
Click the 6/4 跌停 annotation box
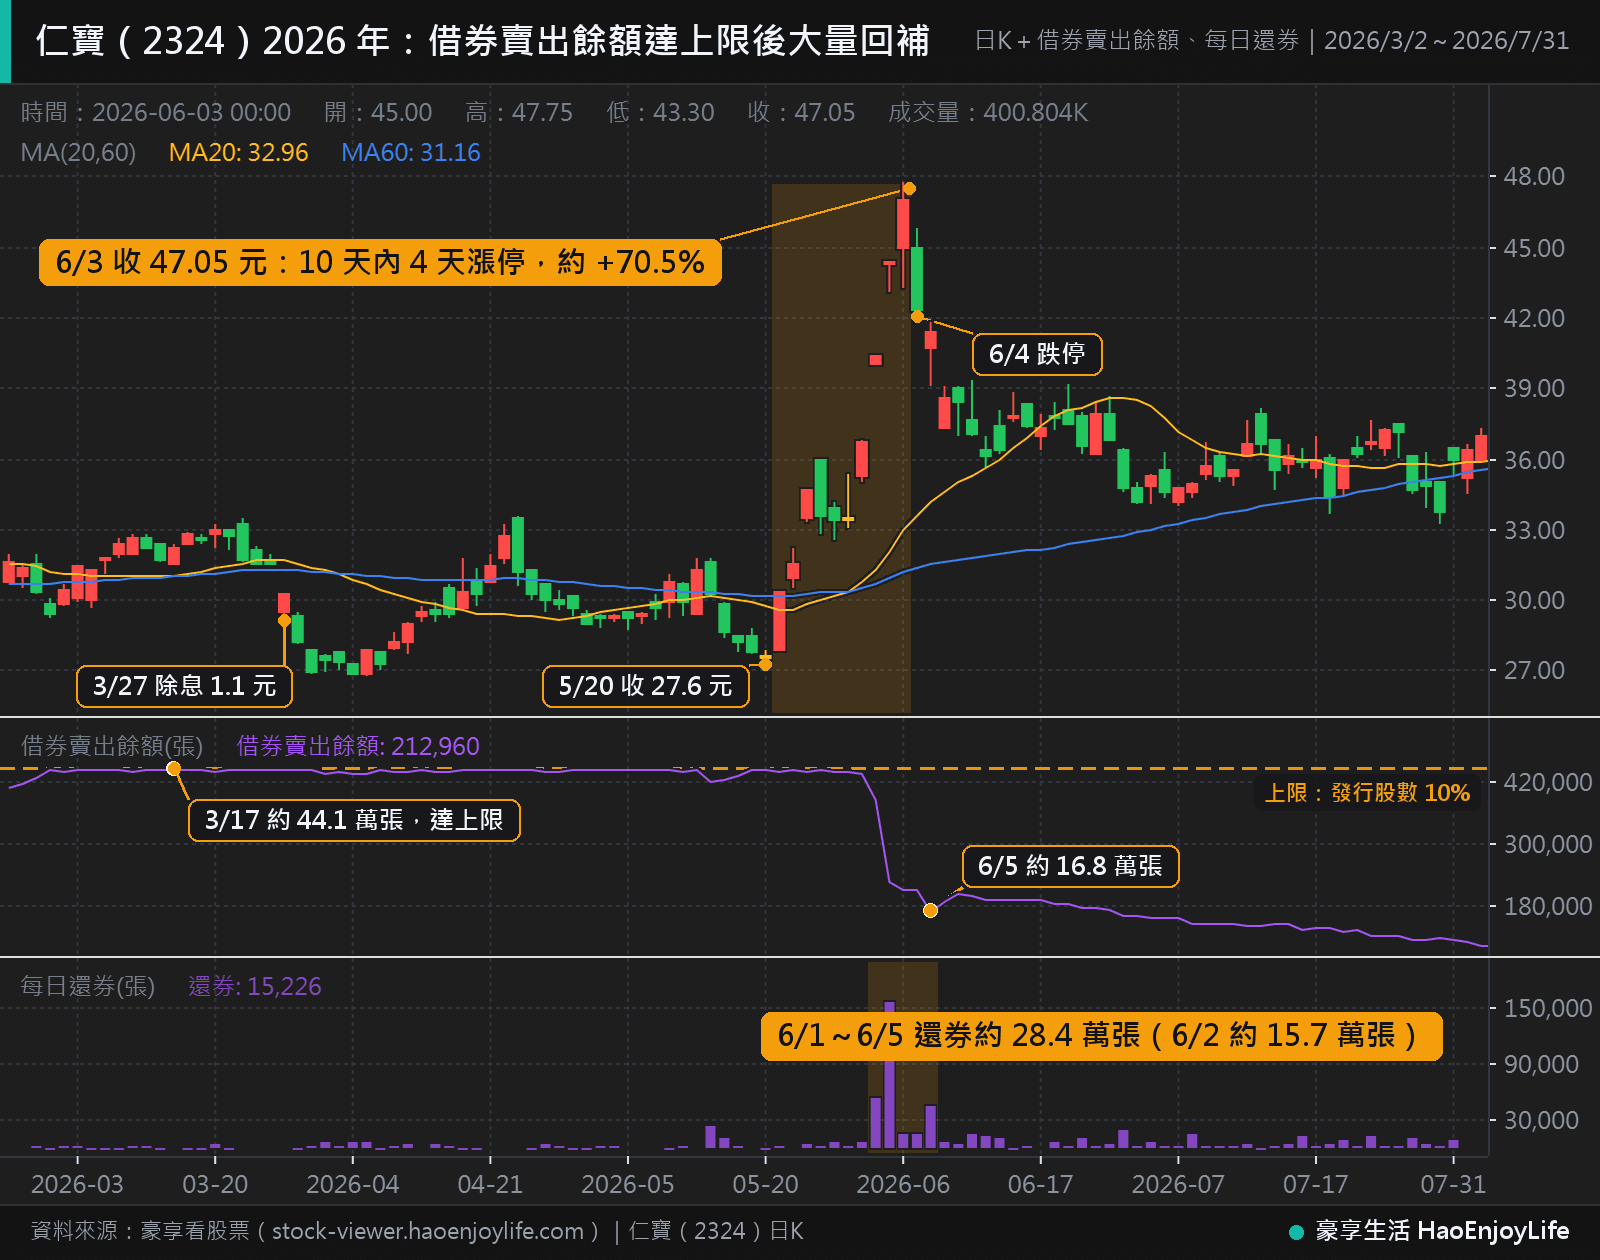coord(1037,354)
